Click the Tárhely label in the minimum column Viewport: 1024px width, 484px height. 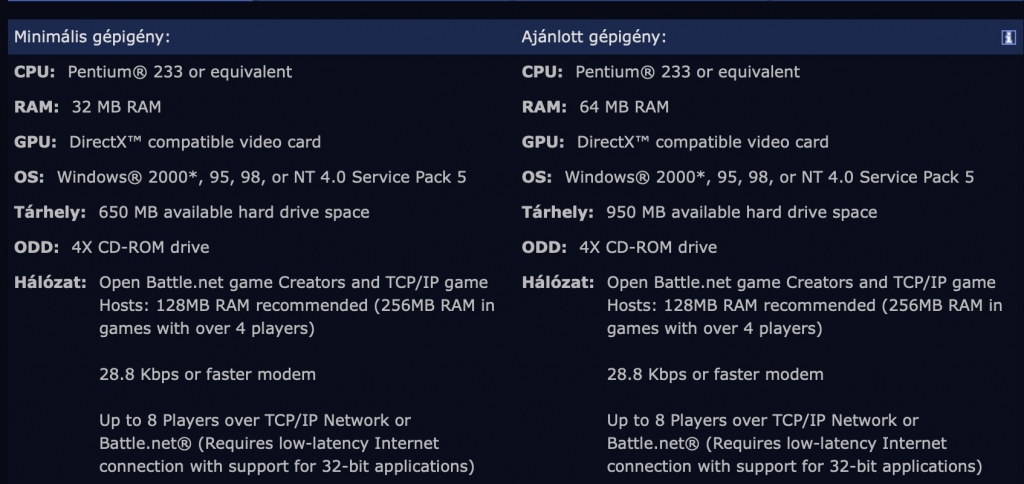pos(50,212)
